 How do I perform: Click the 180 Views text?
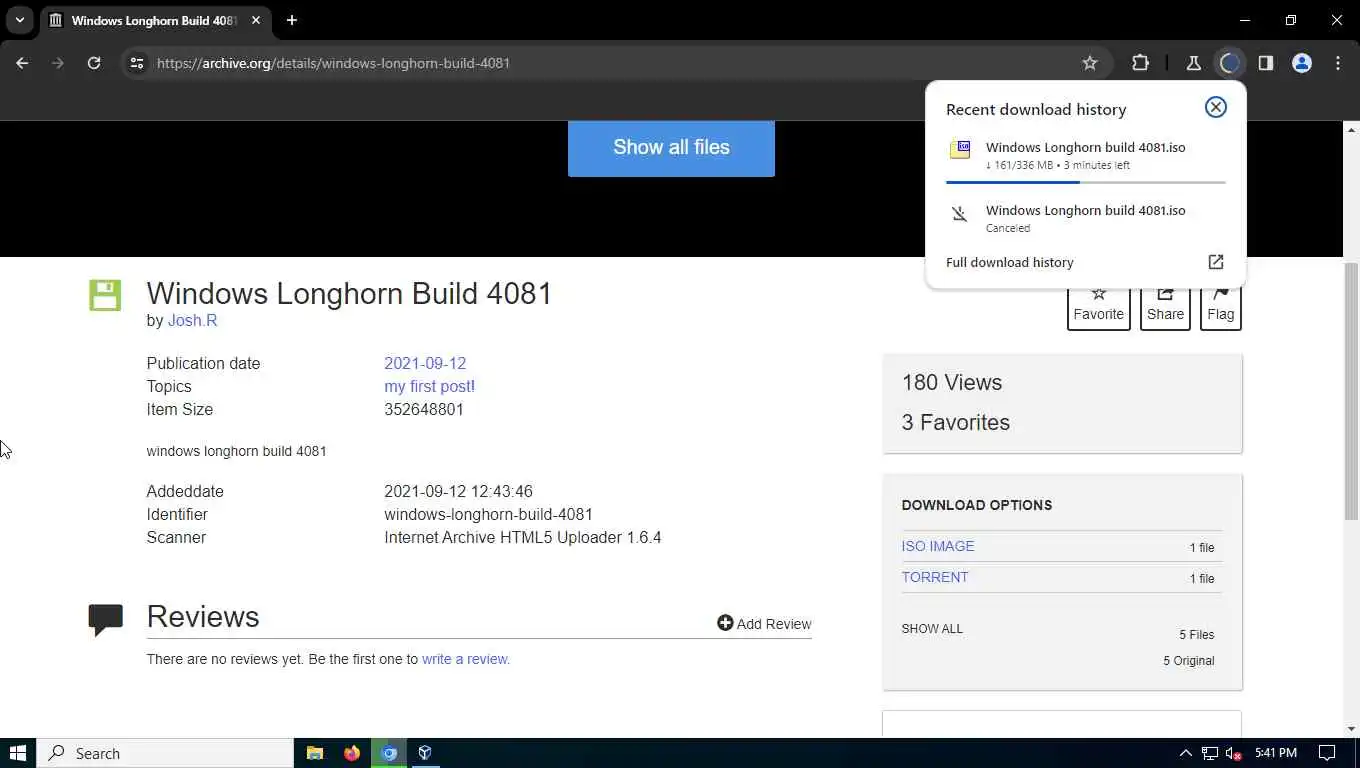click(x=952, y=382)
